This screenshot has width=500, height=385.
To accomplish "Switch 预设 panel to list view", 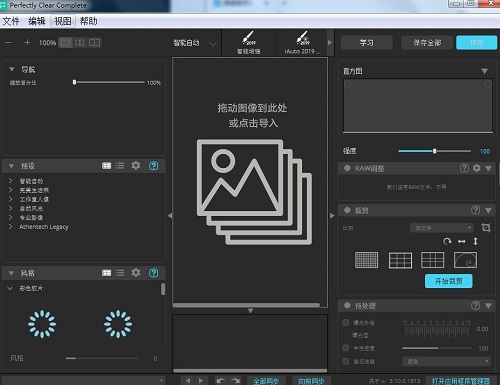I will point(120,166).
